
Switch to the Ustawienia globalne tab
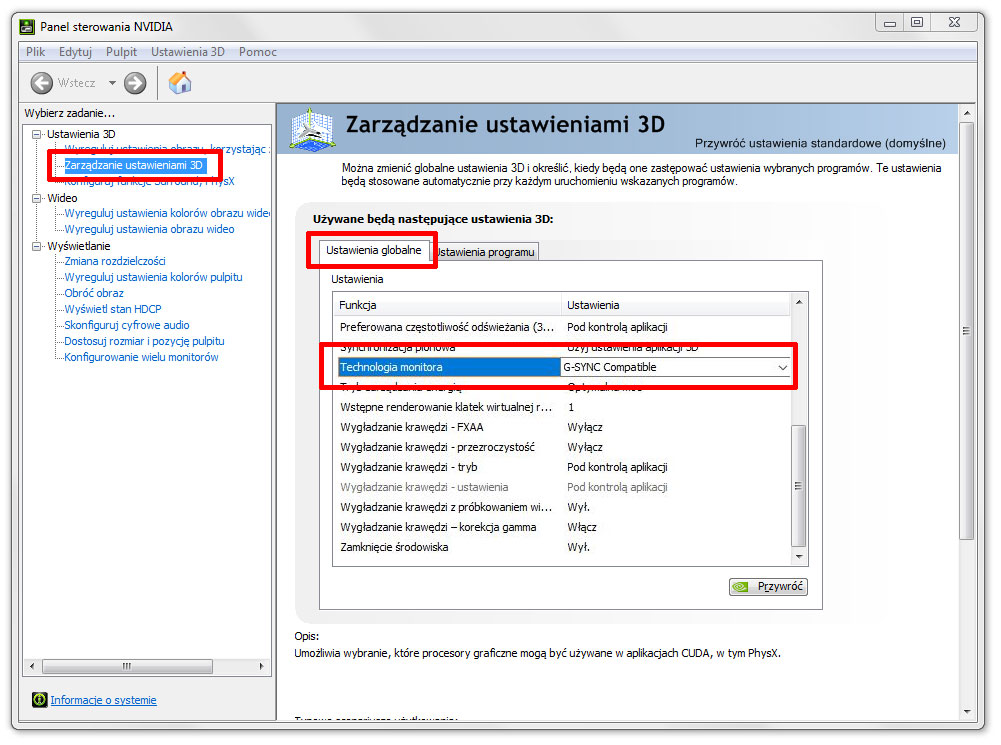(373, 250)
